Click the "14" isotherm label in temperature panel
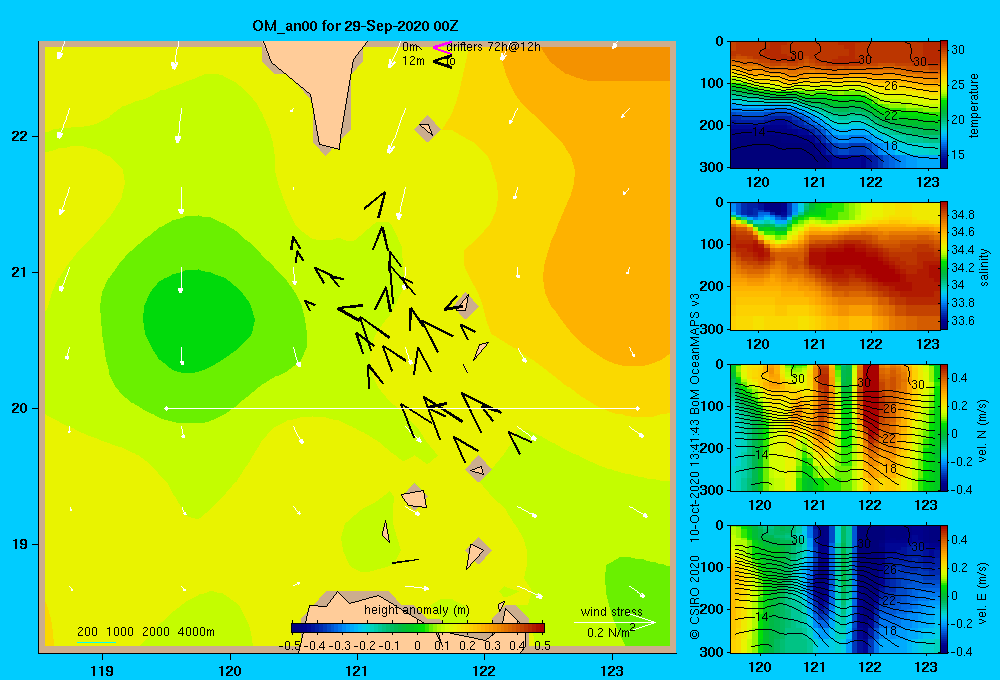Screen dimensions: 1000x680 (759, 131)
